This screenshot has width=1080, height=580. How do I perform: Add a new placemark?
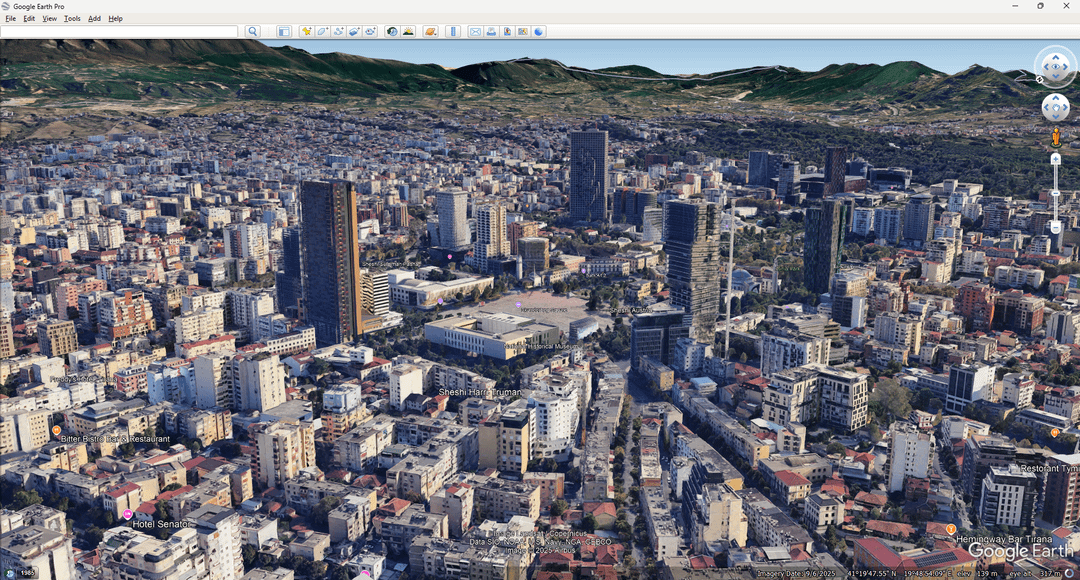pos(307,32)
